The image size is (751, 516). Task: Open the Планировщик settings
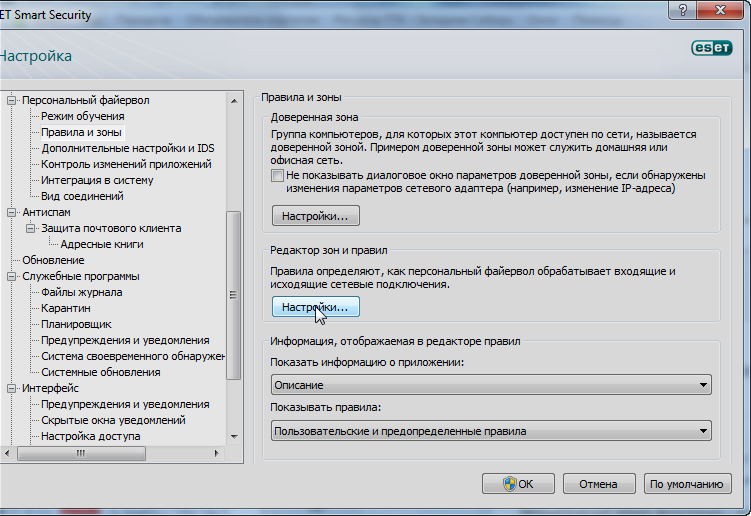click(x=76, y=324)
